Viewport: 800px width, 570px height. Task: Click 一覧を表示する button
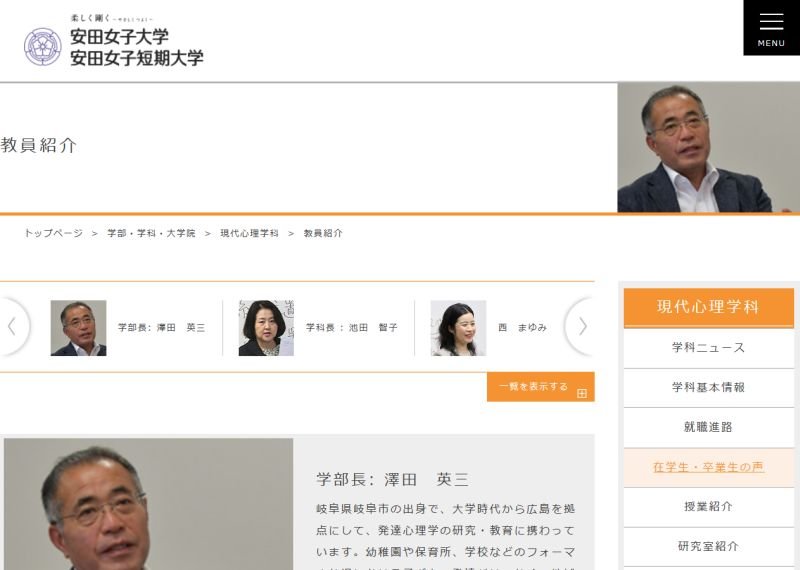click(541, 387)
